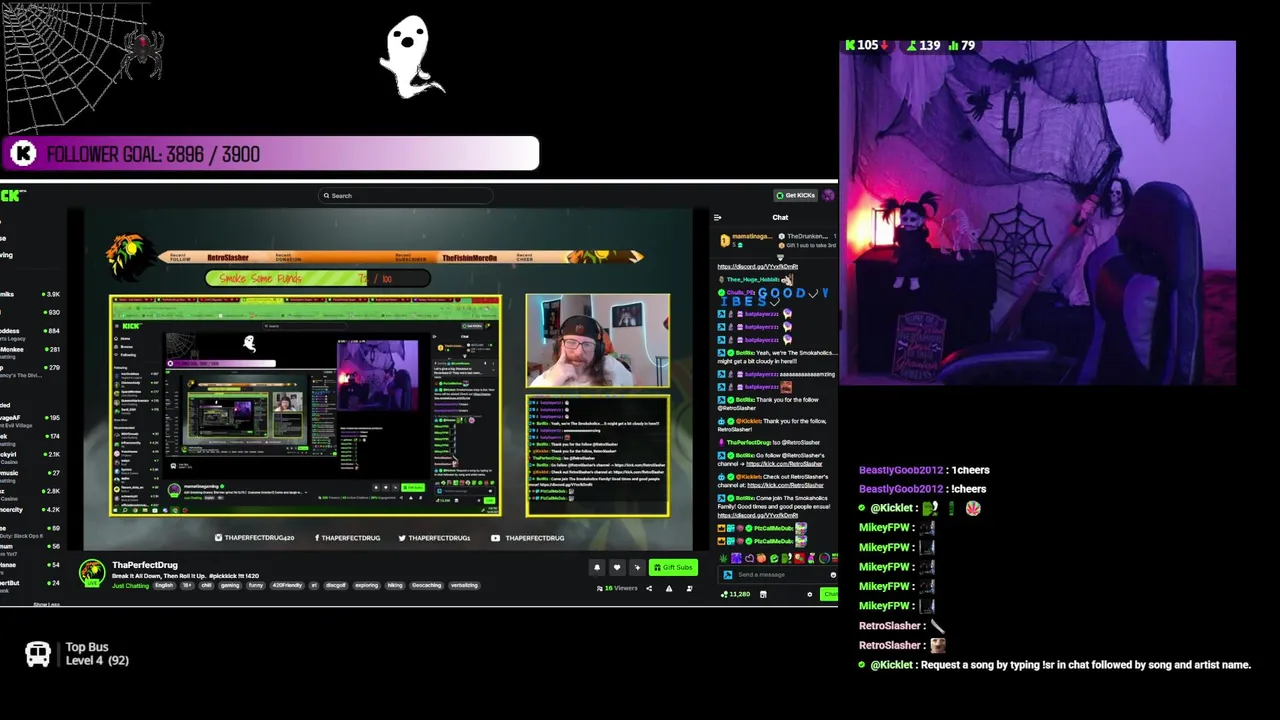Screen dimensions: 1280x720
Task: Click the bus icon beside Top Bus
Action: click(x=38, y=655)
